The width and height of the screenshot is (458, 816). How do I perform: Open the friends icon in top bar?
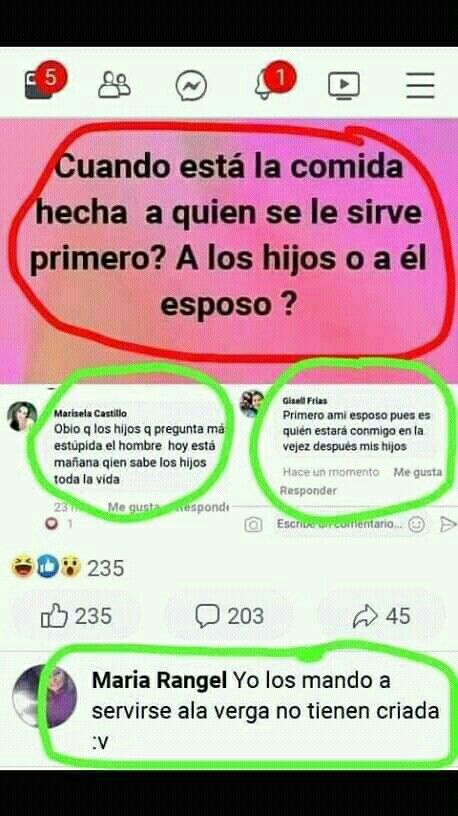coord(114,85)
